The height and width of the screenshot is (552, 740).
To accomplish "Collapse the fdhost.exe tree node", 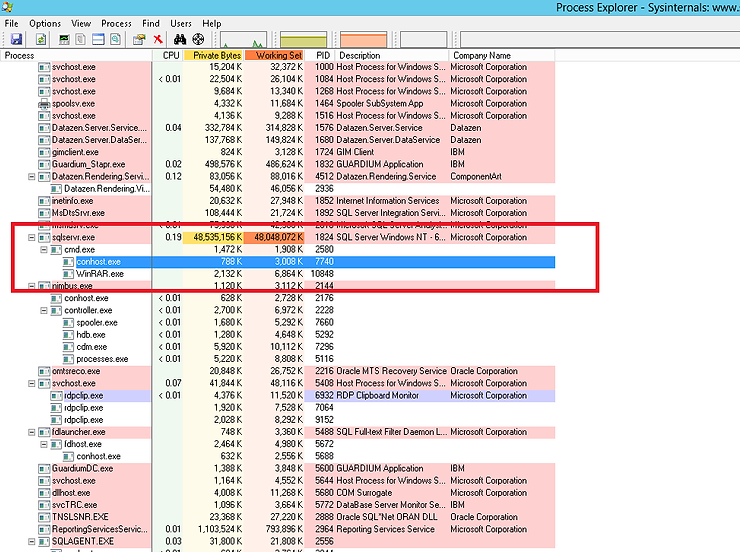I will coord(44,444).
